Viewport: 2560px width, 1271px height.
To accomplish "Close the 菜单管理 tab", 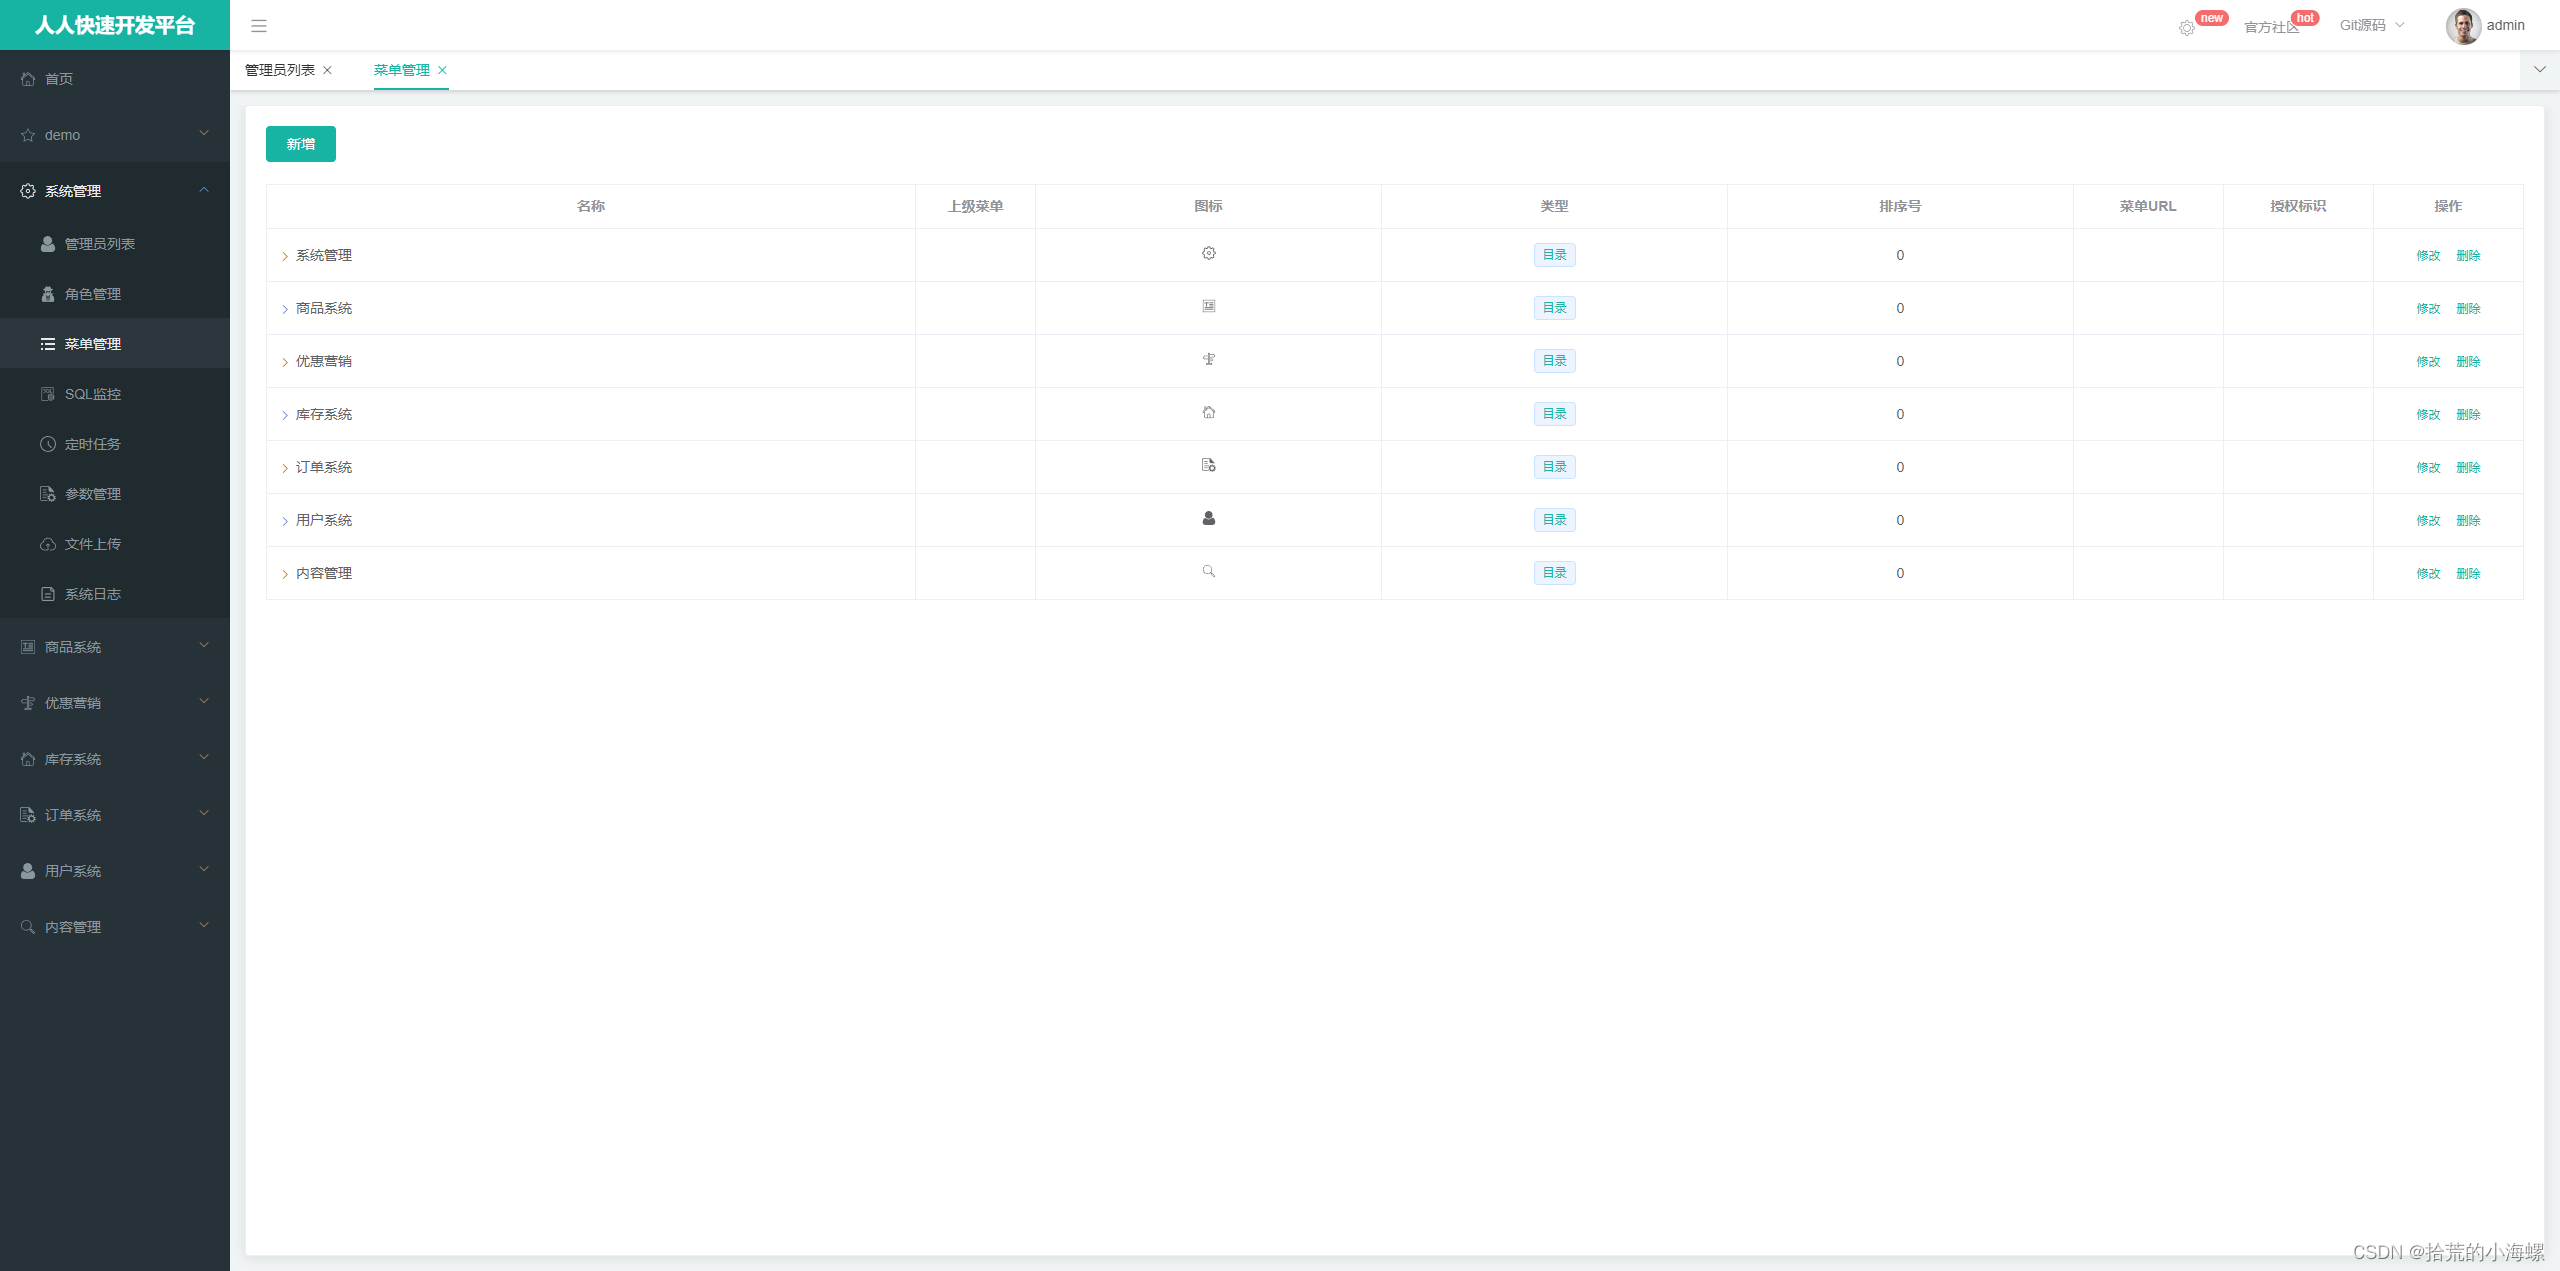I will pyautogui.click(x=442, y=70).
